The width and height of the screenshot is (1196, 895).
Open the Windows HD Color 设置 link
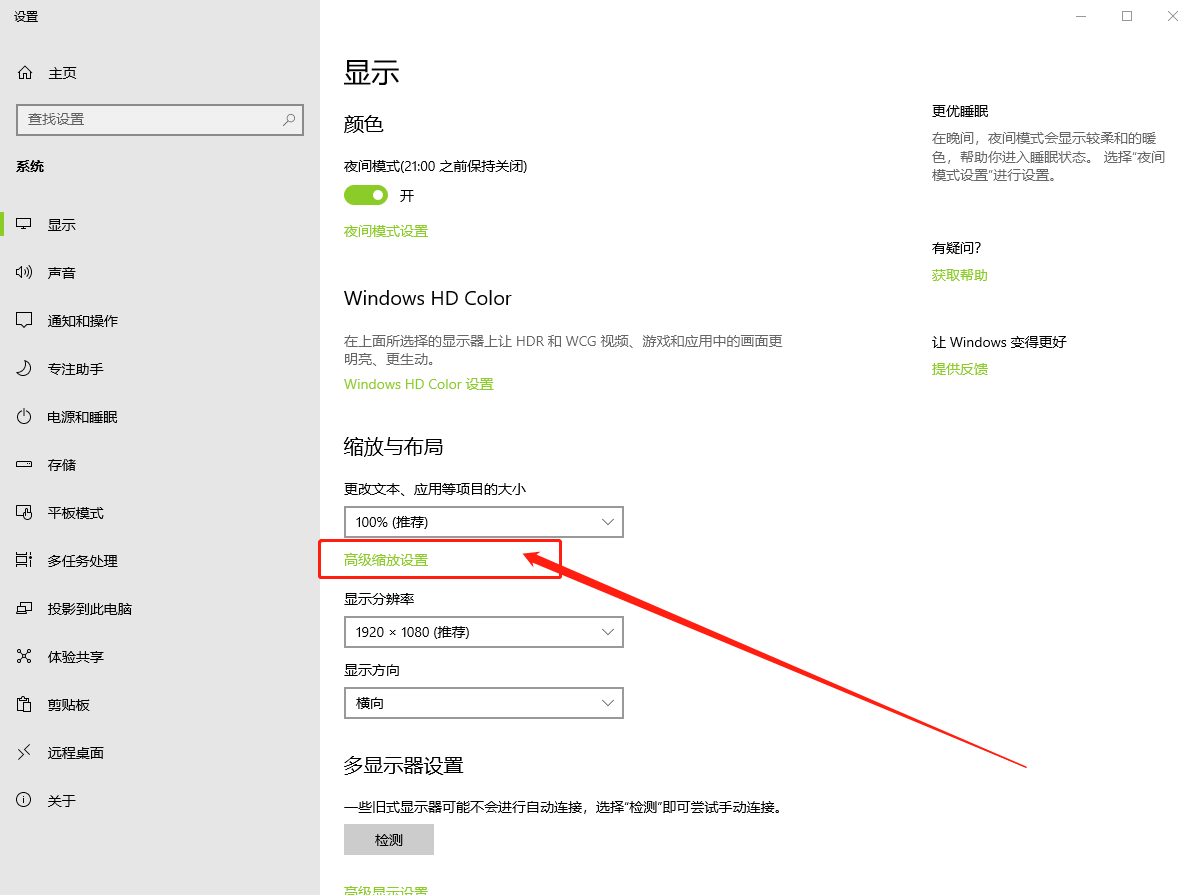click(418, 384)
